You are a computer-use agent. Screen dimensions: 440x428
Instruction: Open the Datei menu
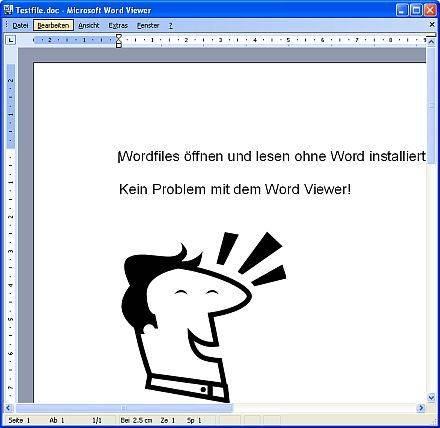coord(20,25)
